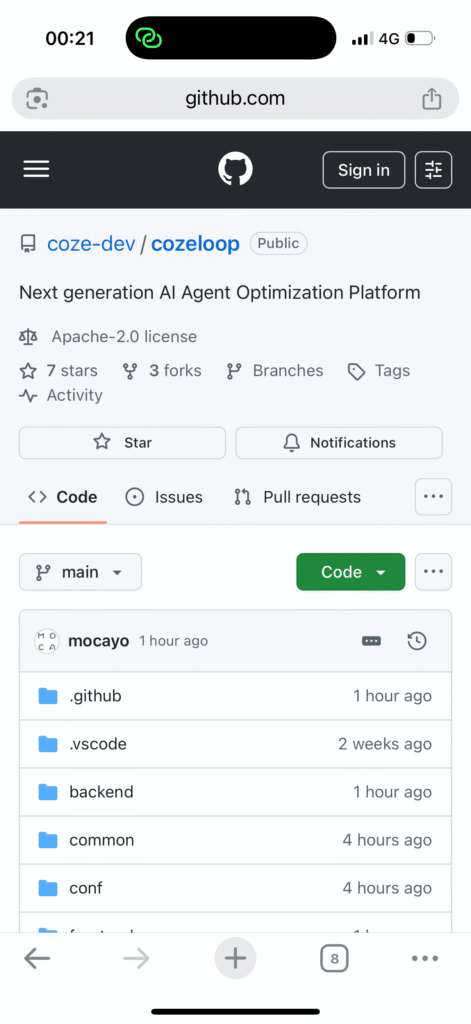Tap the camera scan icon in address bar

37,99
